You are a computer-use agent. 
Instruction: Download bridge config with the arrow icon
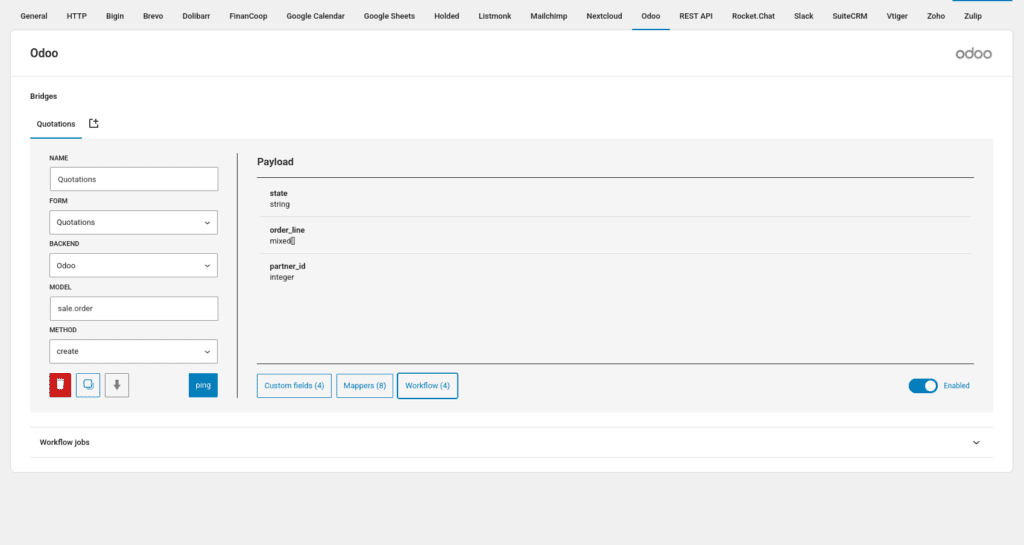[x=117, y=385]
